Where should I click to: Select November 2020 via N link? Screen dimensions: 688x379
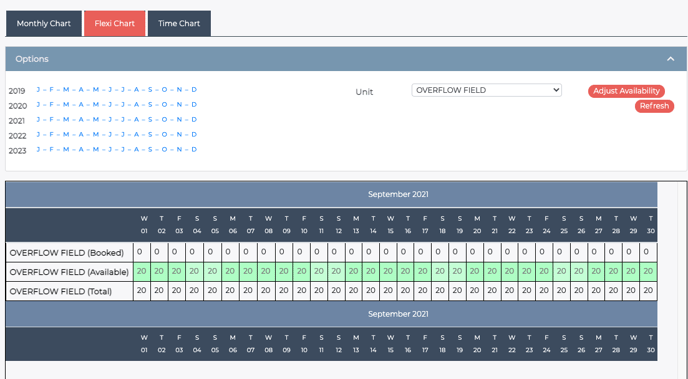(179, 104)
